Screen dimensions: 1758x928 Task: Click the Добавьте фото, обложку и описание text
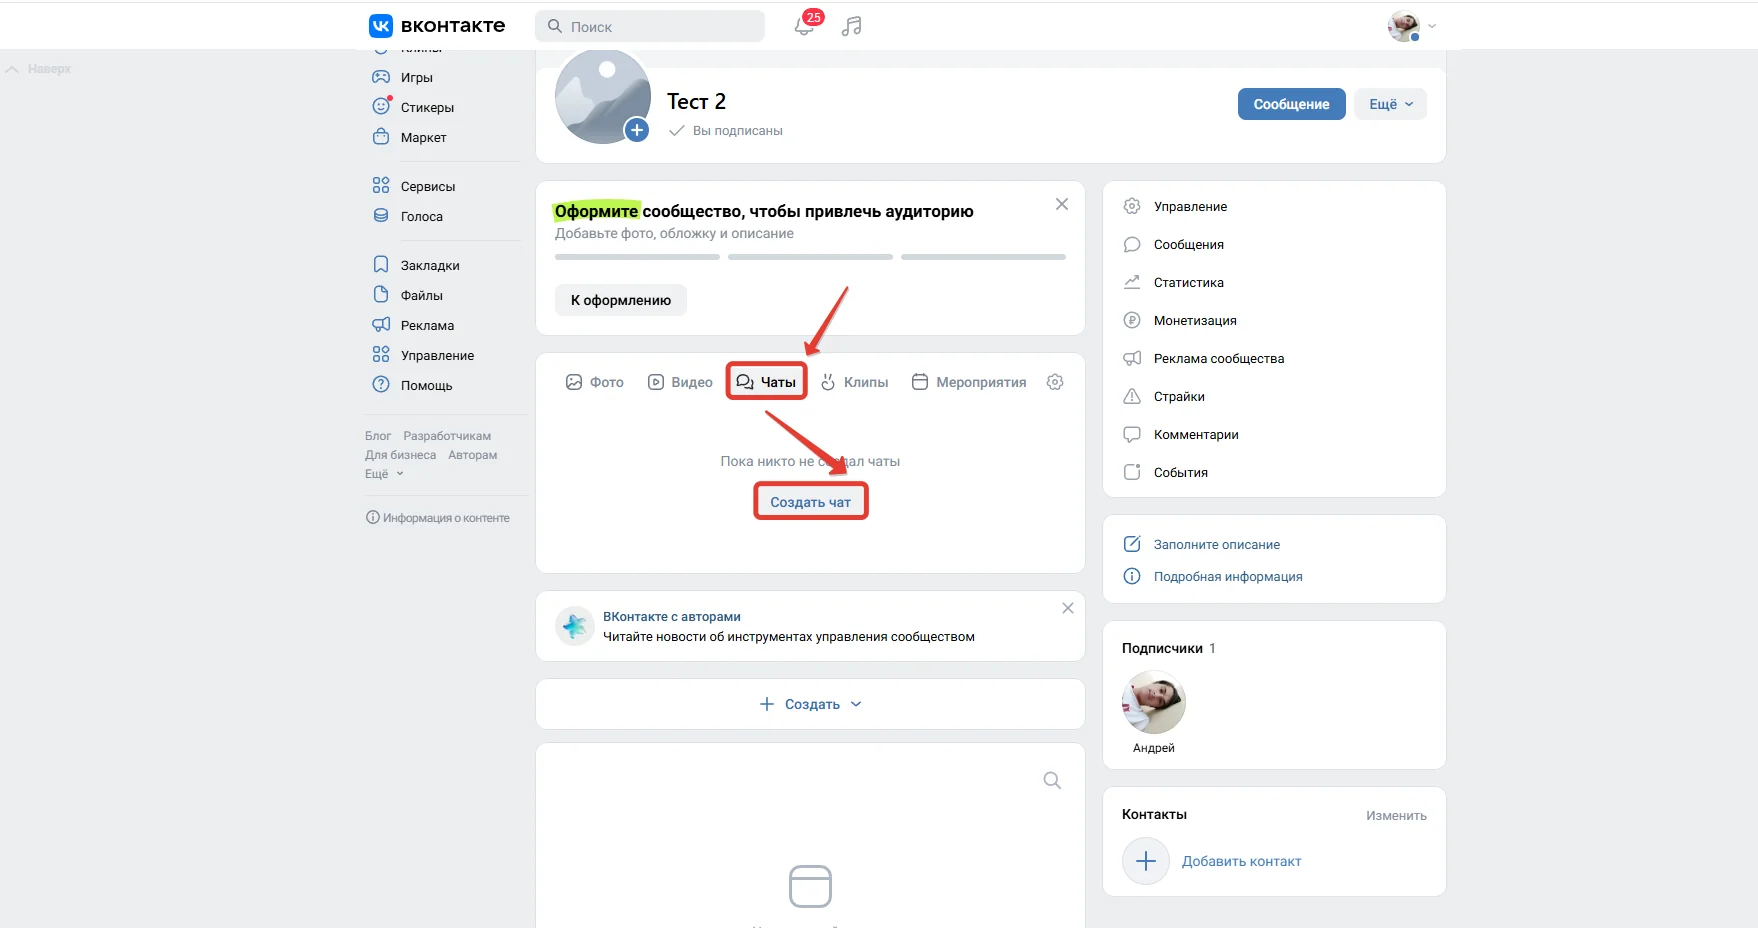click(674, 233)
